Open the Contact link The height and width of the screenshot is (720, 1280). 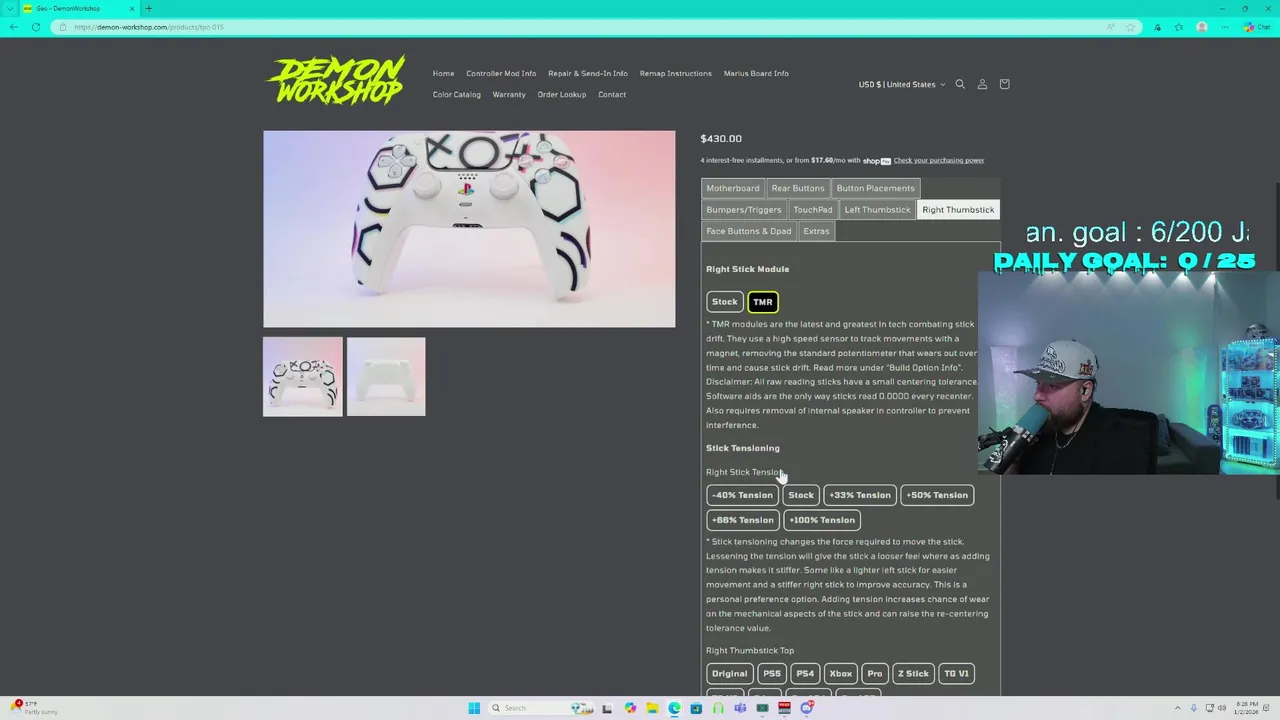pyautogui.click(x=612, y=95)
